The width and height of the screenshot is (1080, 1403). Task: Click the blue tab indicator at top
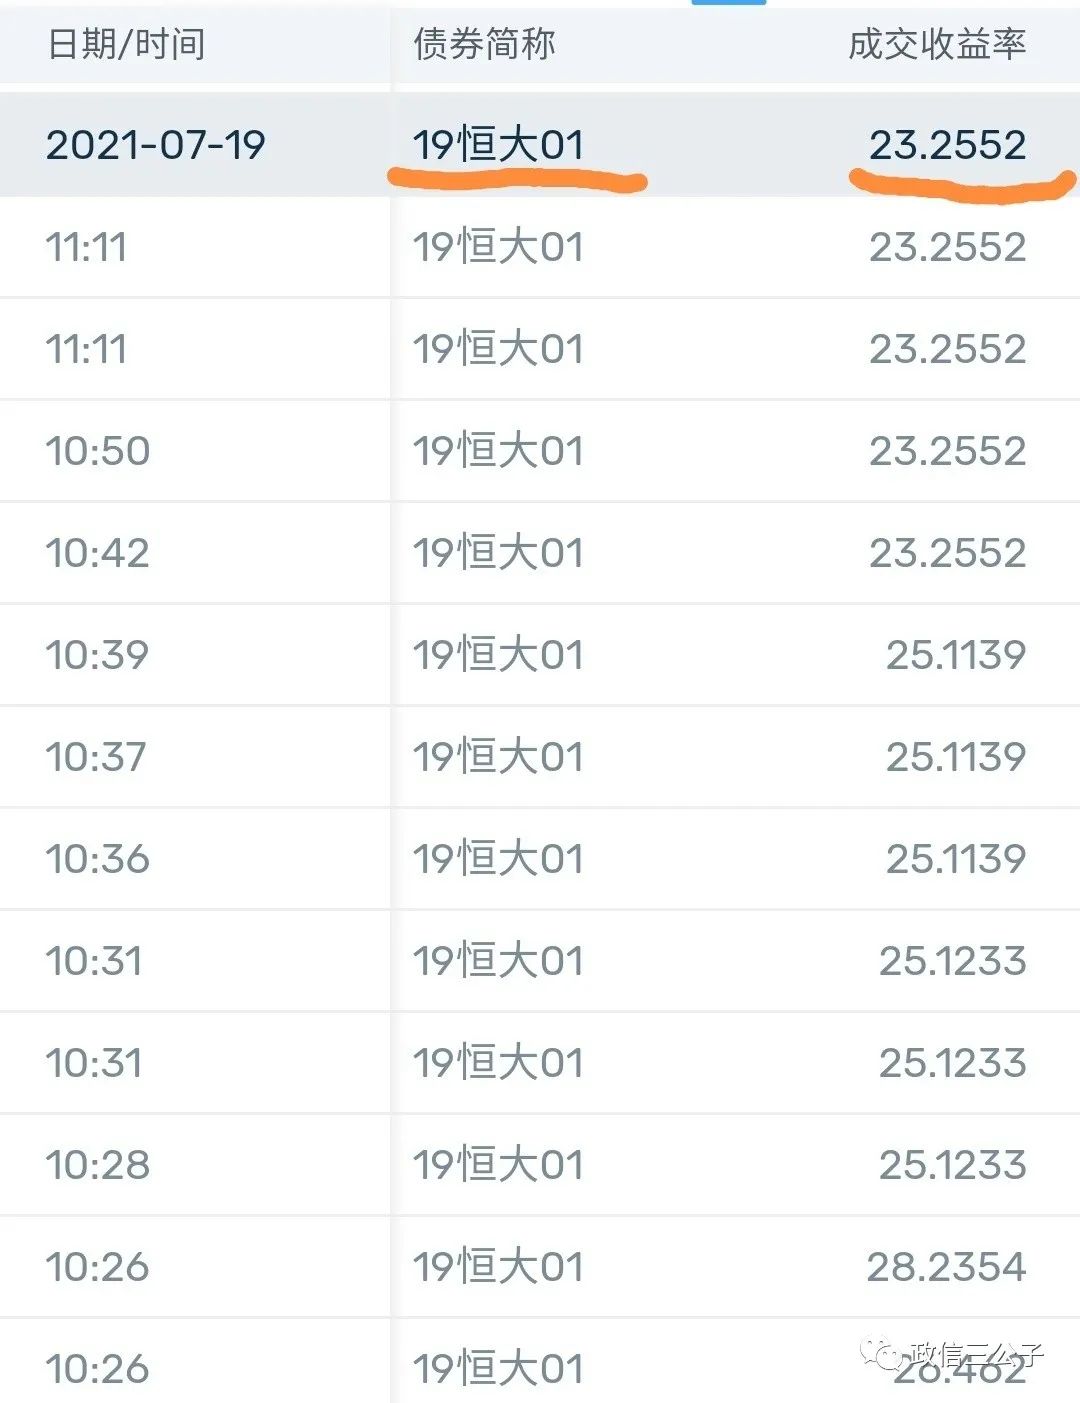click(x=728, y=3)
